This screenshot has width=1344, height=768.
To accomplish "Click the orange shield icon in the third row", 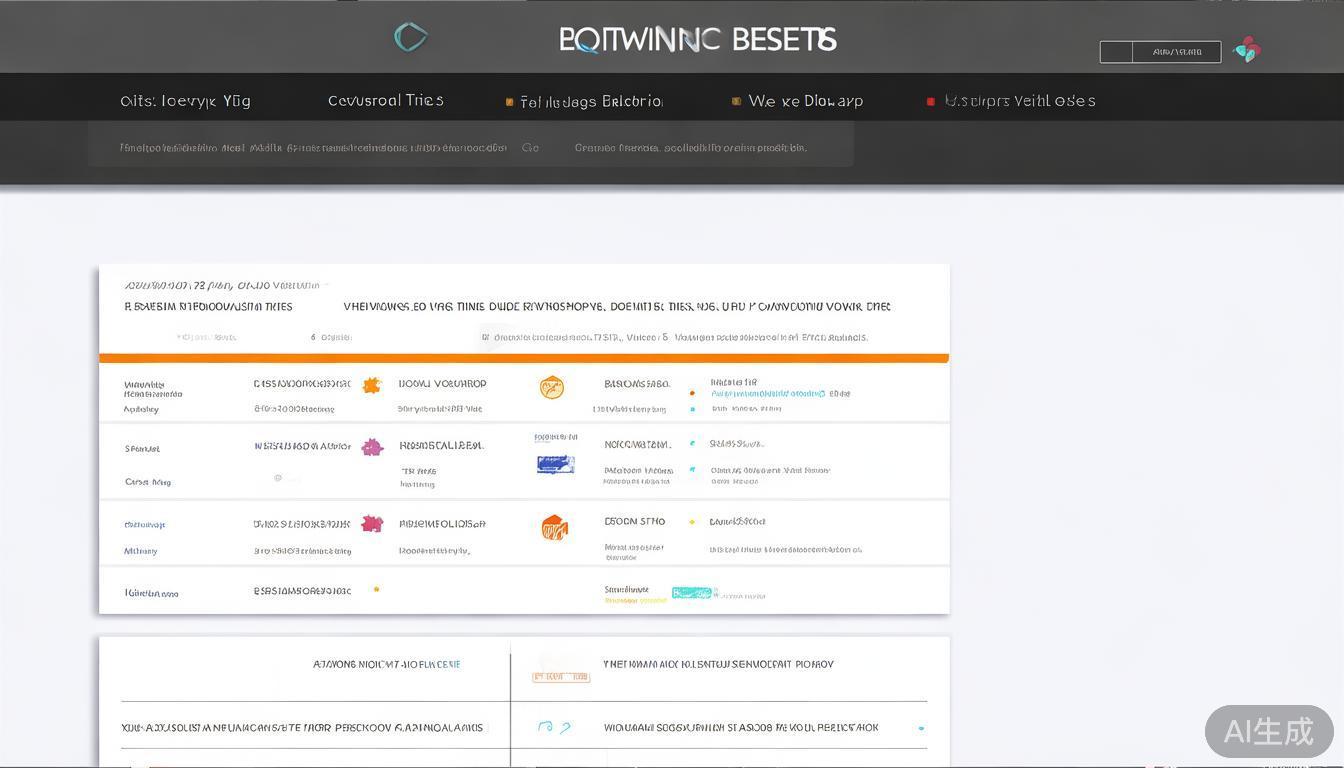I will (x=554, y=528).
